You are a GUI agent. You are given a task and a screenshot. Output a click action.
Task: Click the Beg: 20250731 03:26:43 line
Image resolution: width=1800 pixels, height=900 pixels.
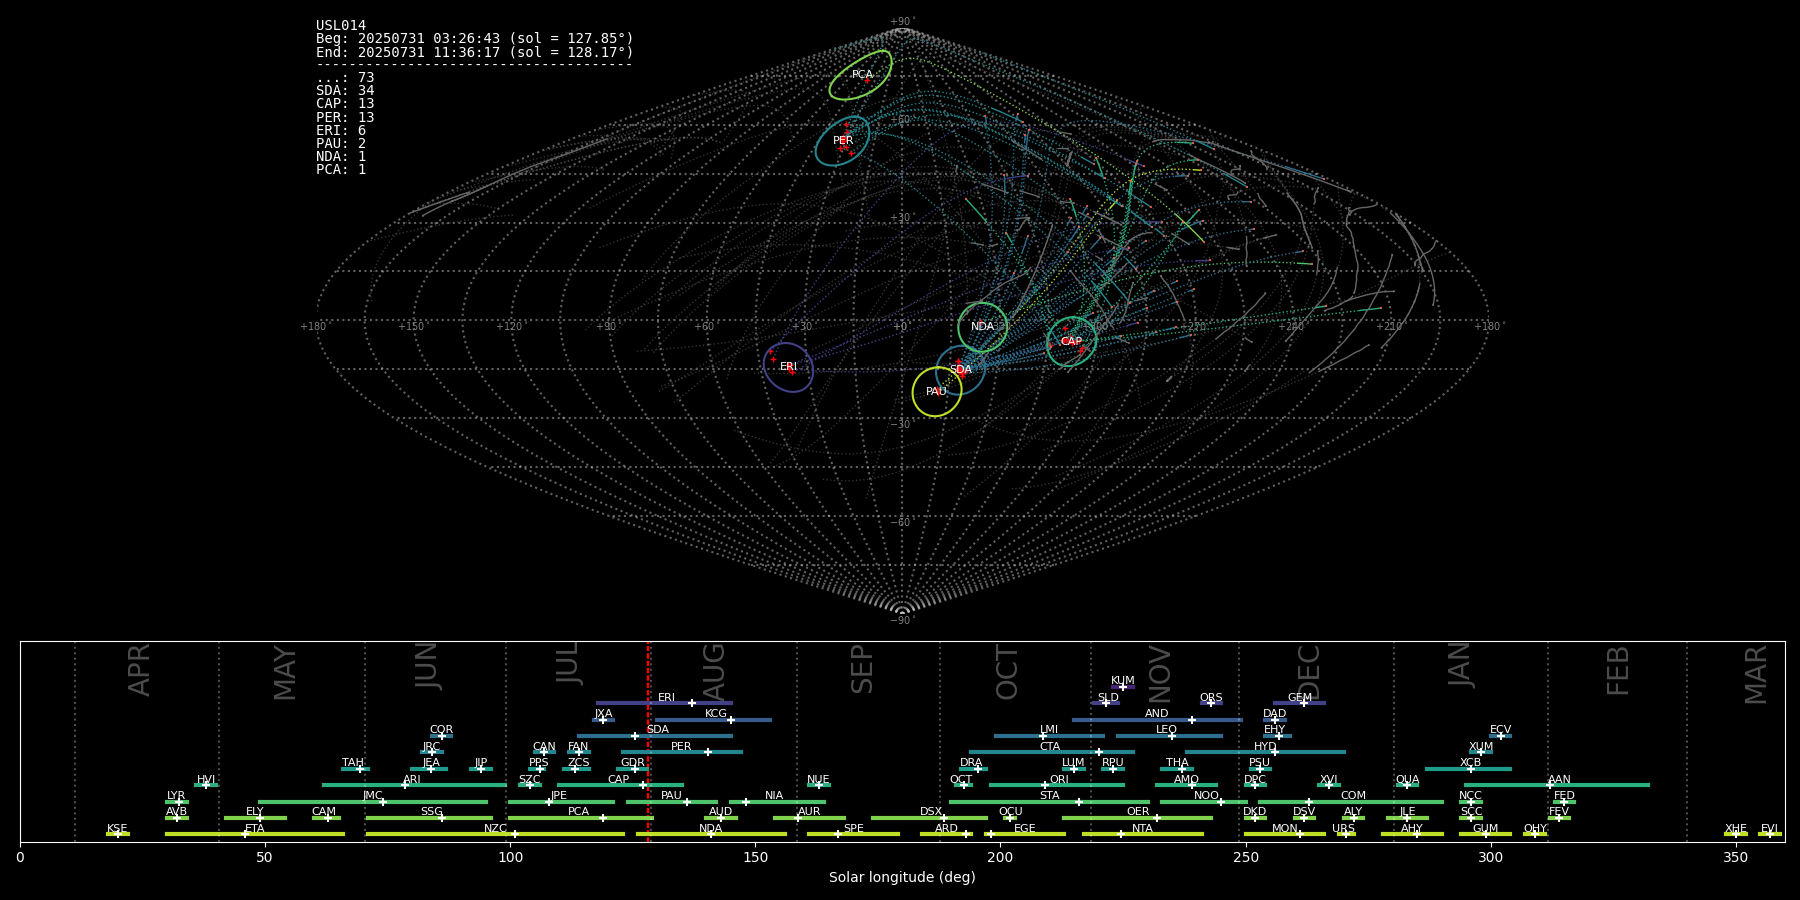[475, 39]
